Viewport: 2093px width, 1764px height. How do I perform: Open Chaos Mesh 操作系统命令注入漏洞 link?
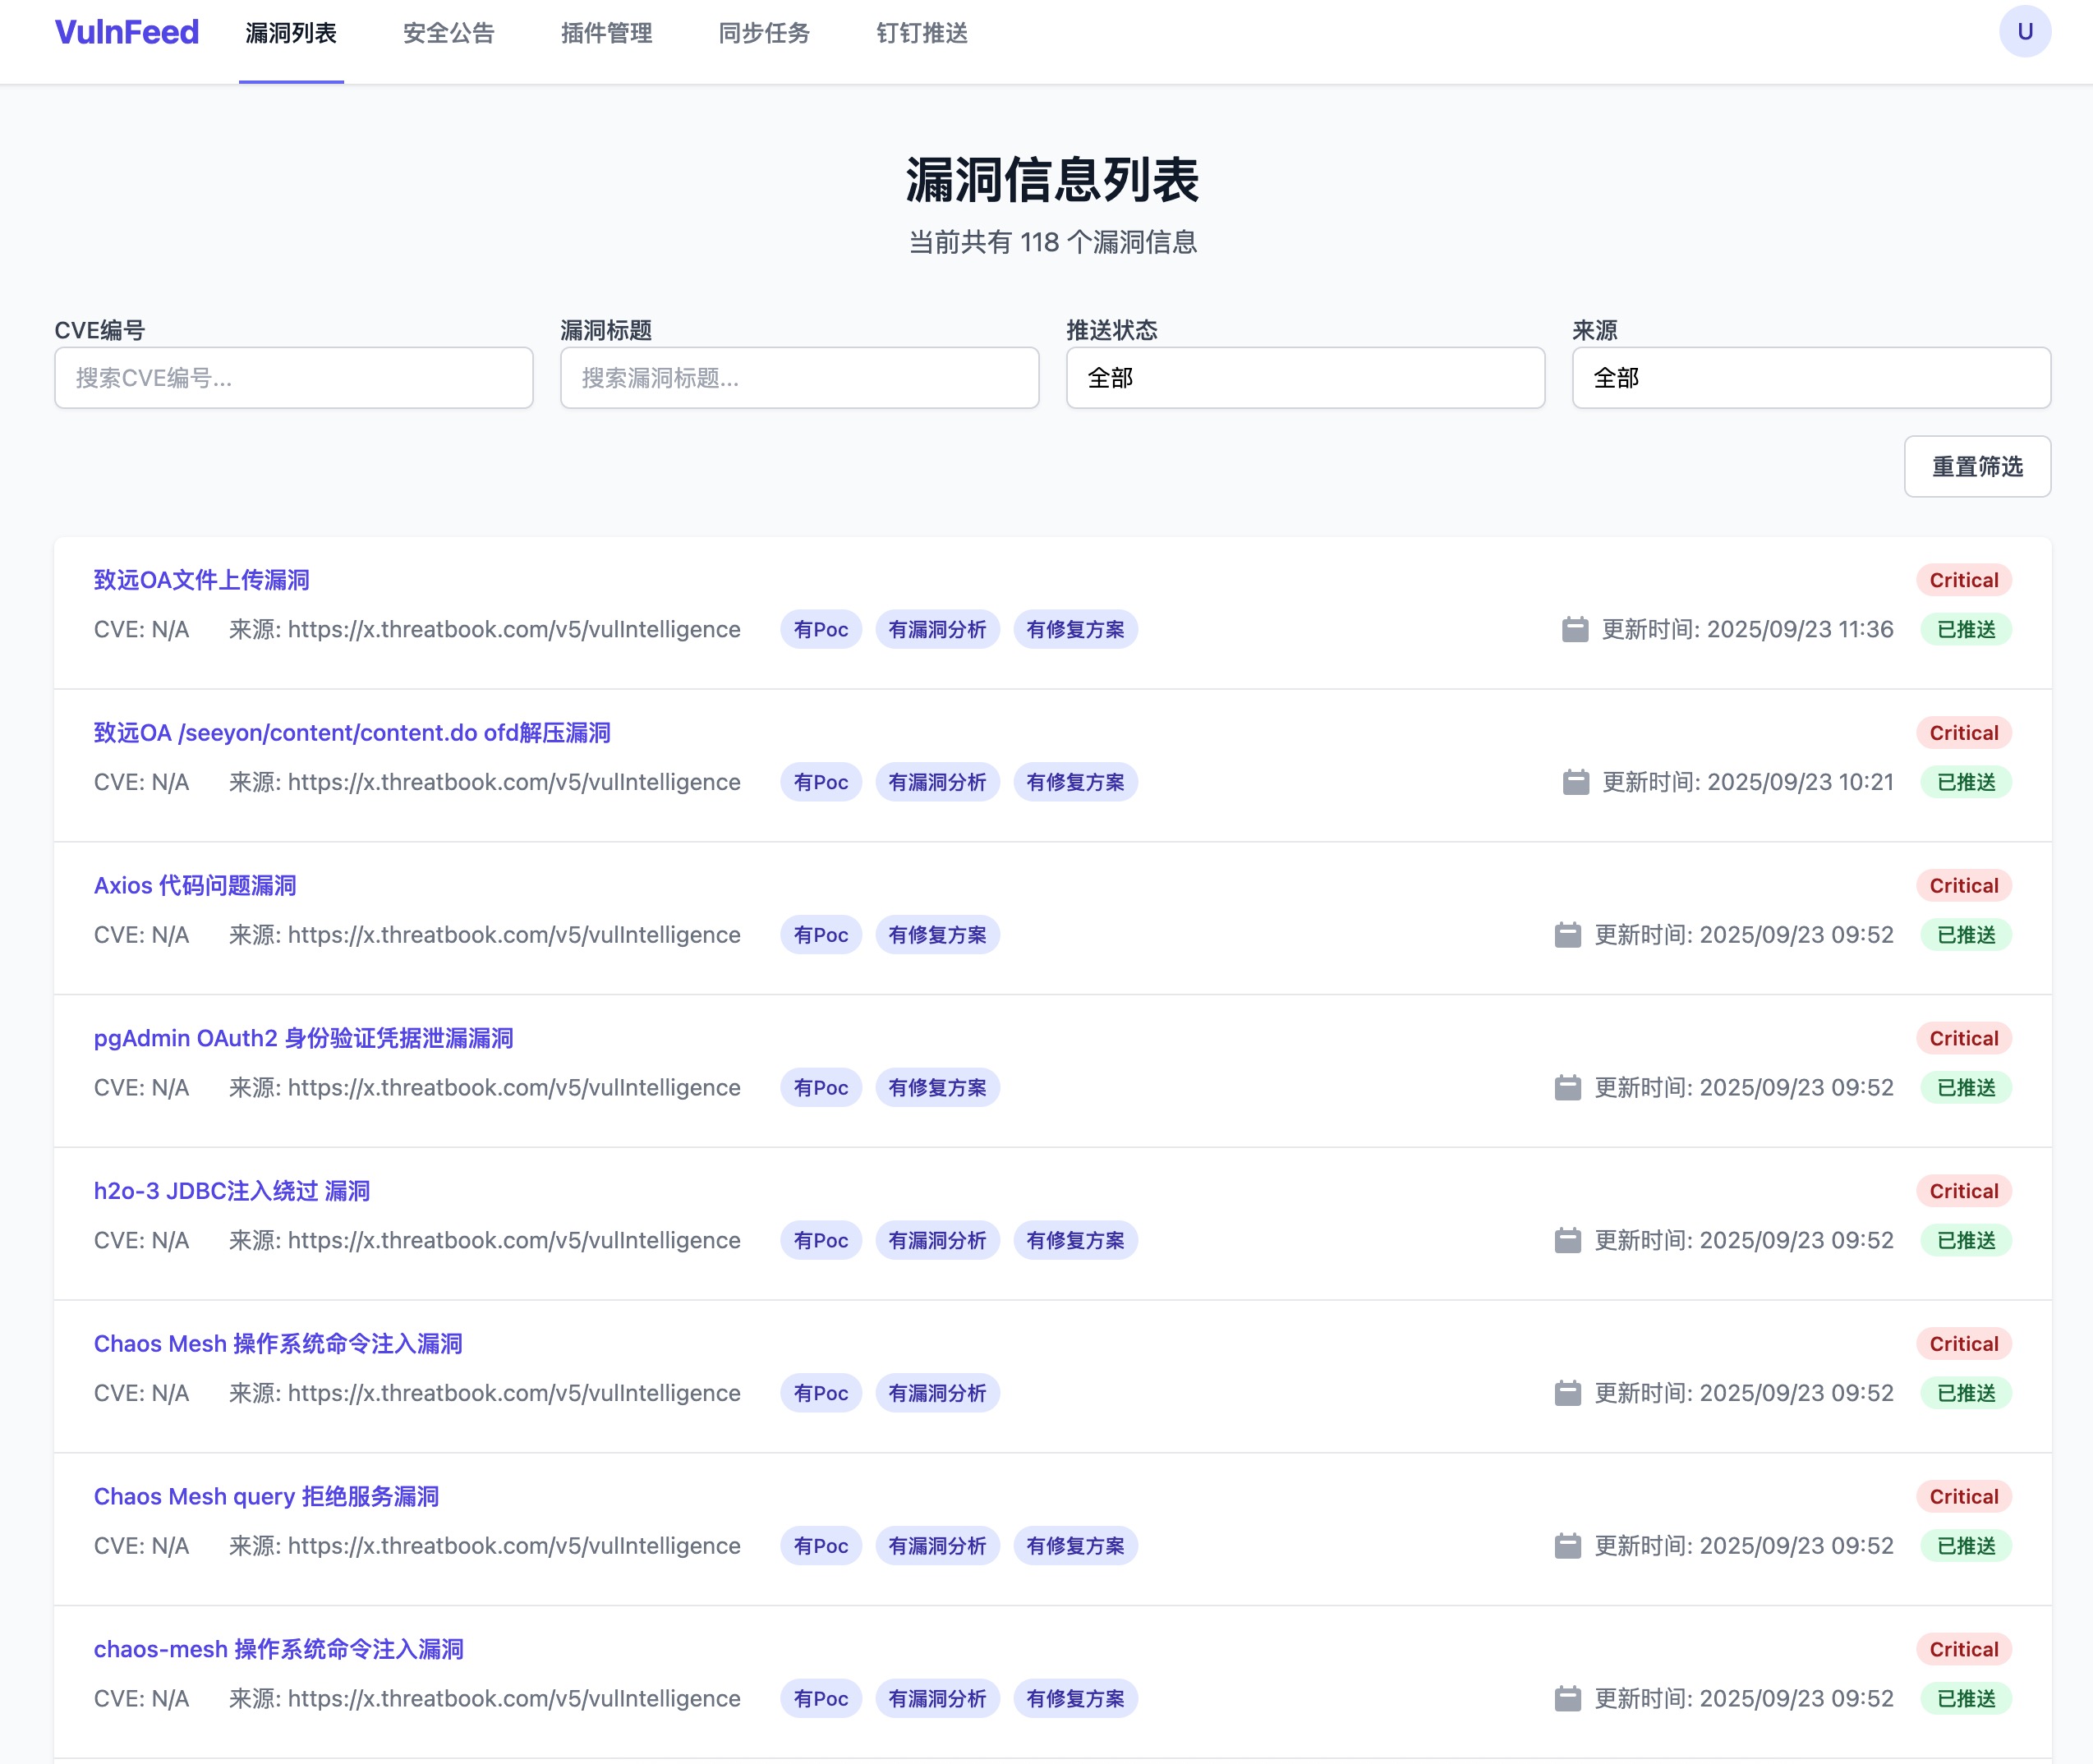[x=278, y=1343]
